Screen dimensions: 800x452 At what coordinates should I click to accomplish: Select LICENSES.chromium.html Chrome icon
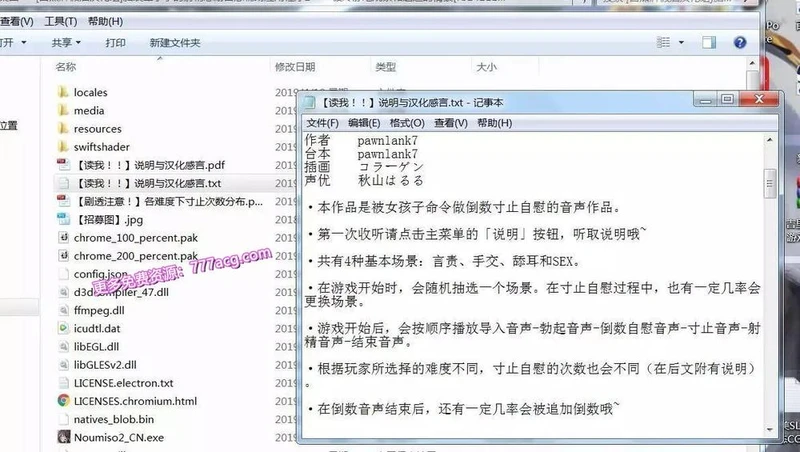coord(63,401)
